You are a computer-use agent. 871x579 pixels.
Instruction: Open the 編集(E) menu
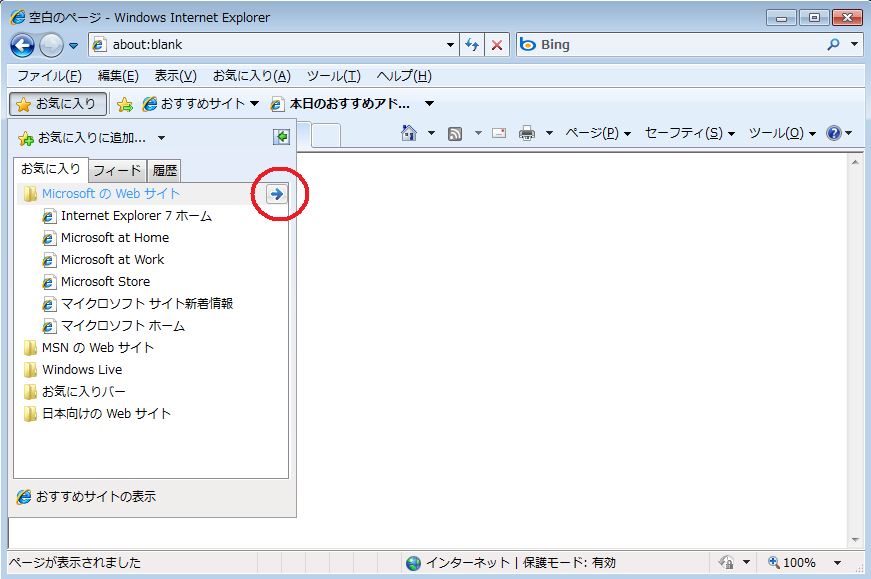pyautogui.click(x=118, y=76)
